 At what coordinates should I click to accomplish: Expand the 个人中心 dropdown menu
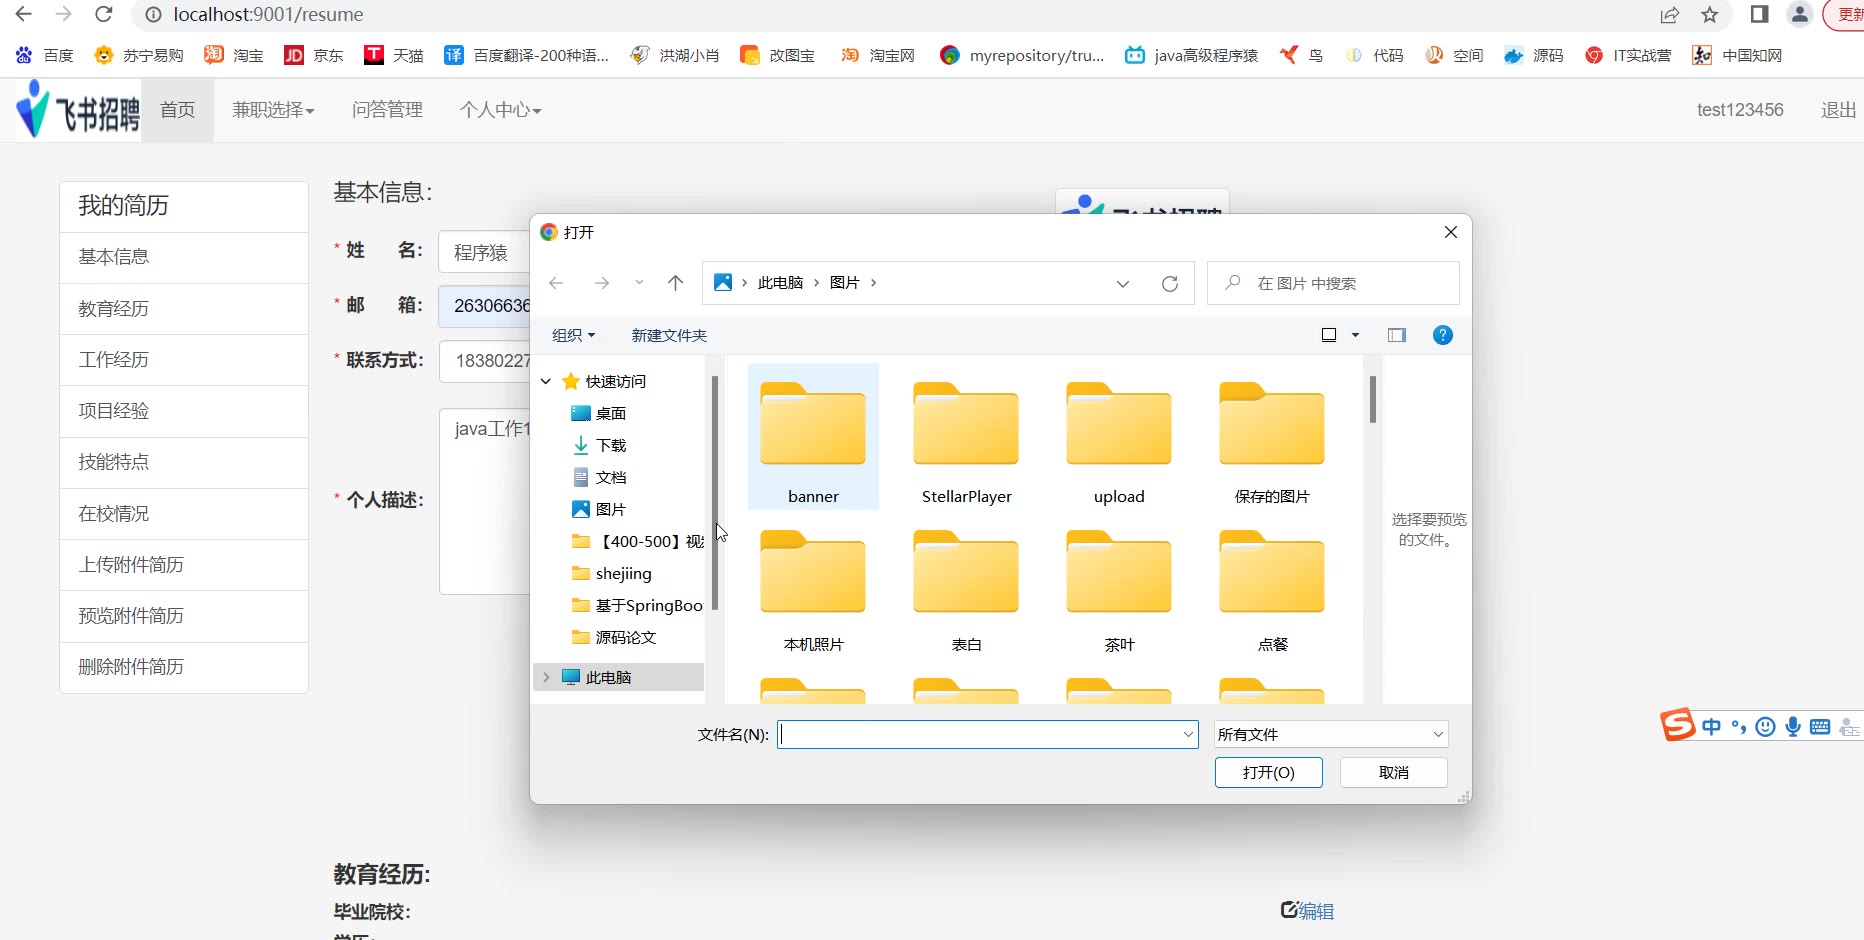[500, 110]
